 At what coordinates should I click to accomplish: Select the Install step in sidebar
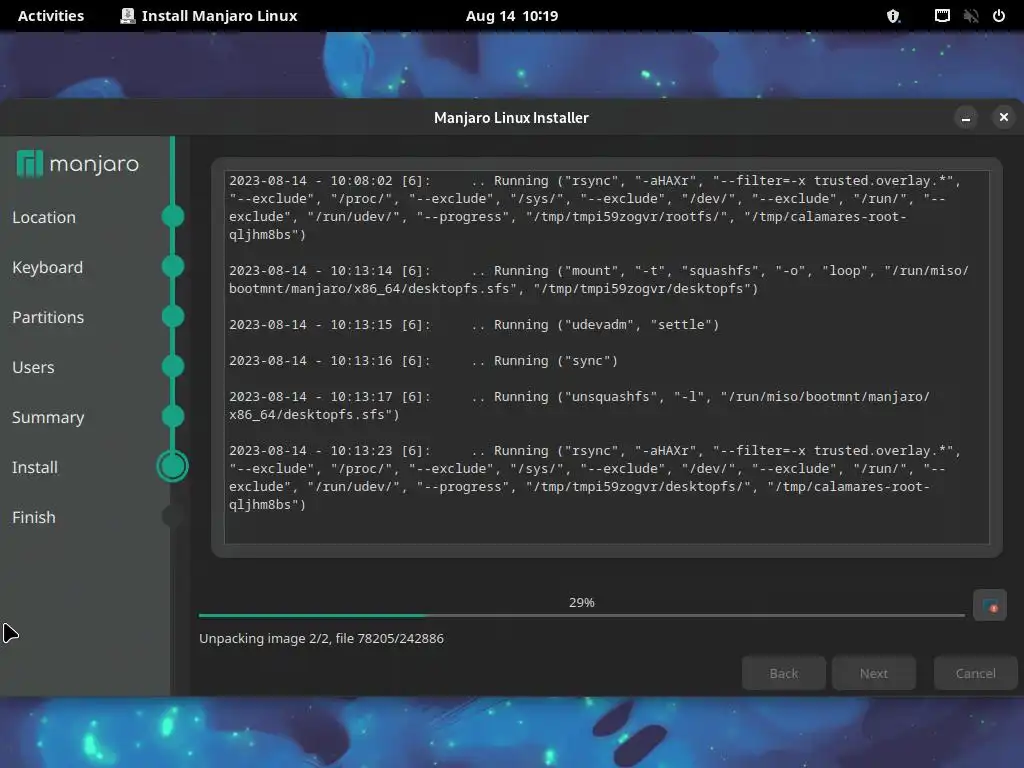click(x=35, y=467)
